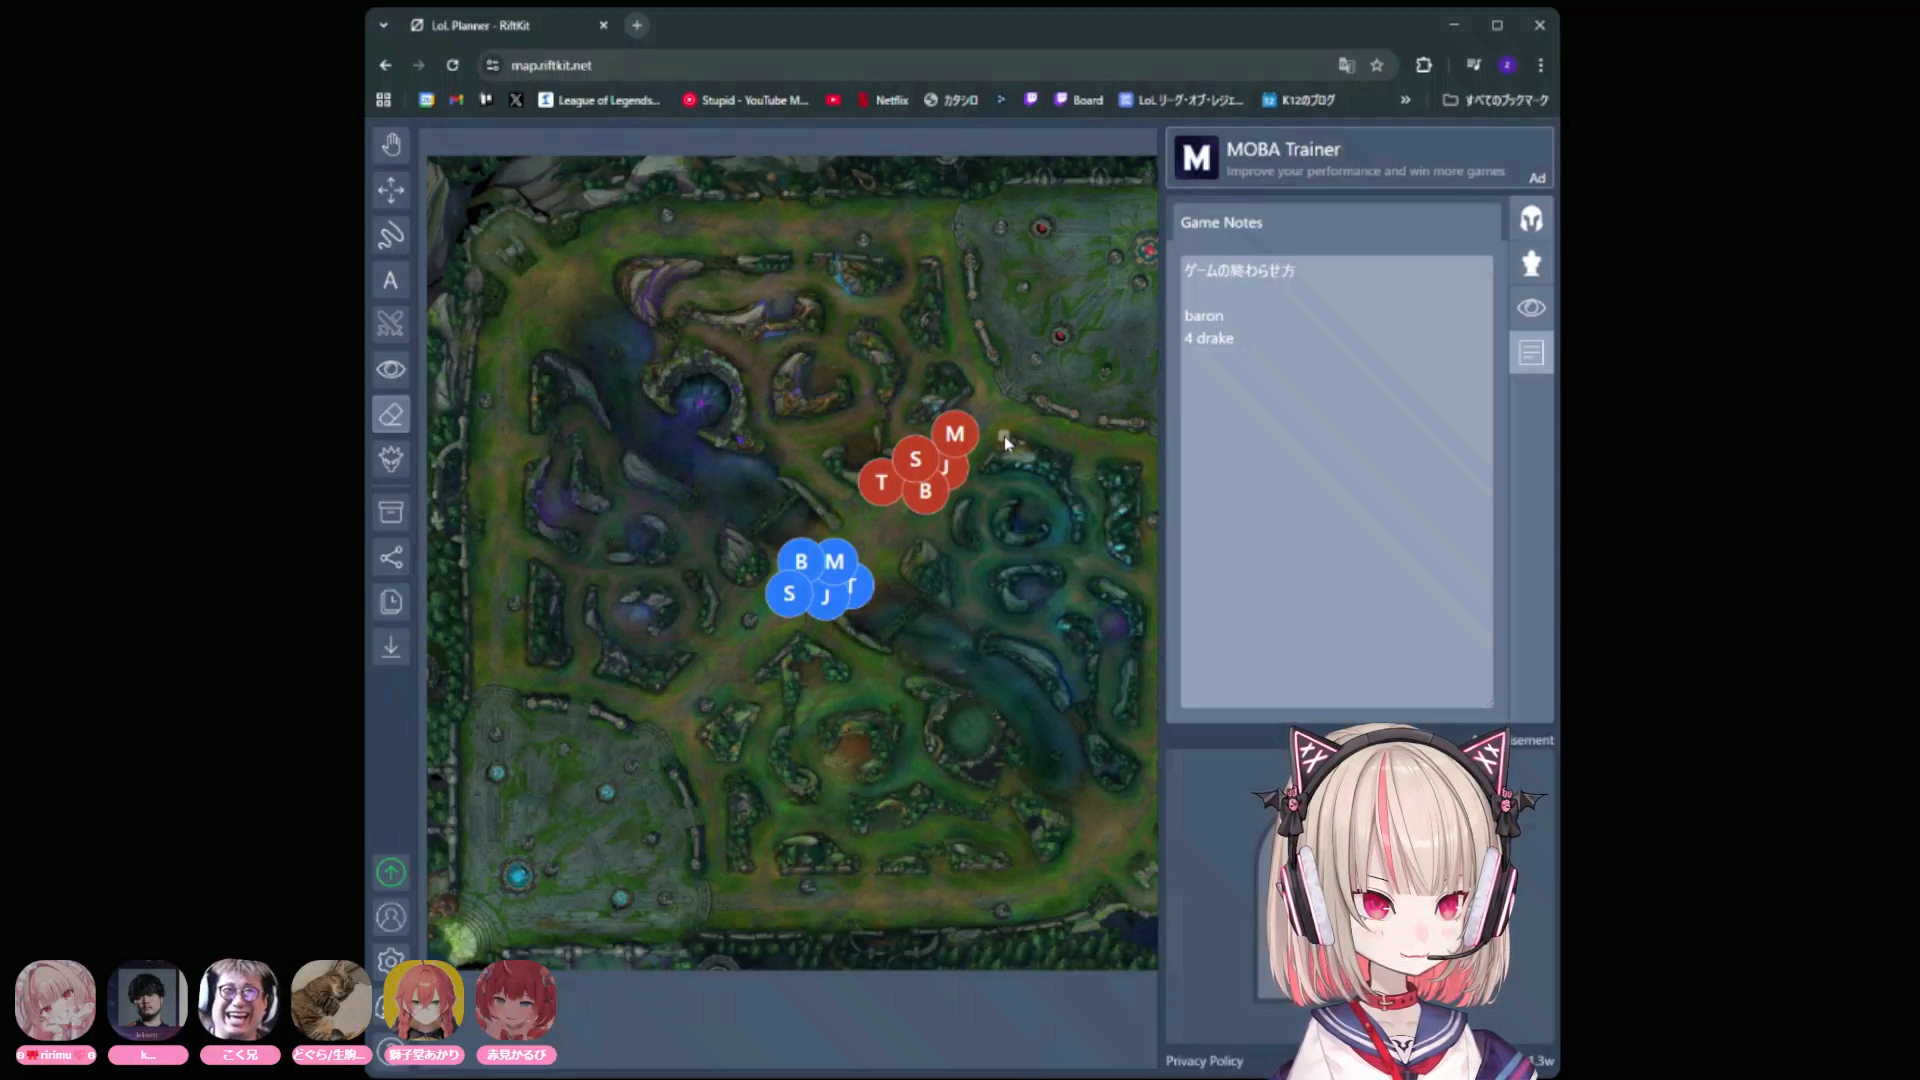Open the share map option
The width and height of the screenshot is (1920, 1080).
coord(391,557)
